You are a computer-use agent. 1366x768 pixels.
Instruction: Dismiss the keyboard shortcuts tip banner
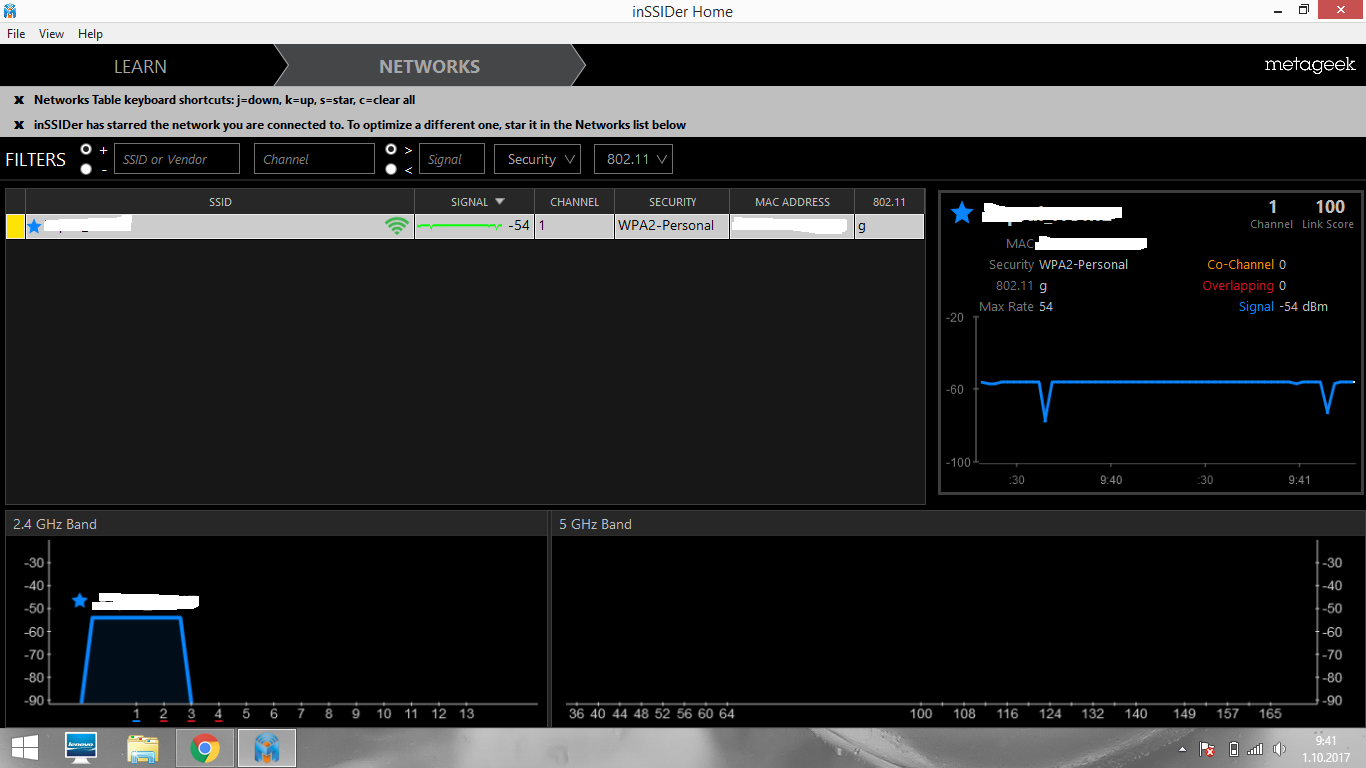[19, 100]
